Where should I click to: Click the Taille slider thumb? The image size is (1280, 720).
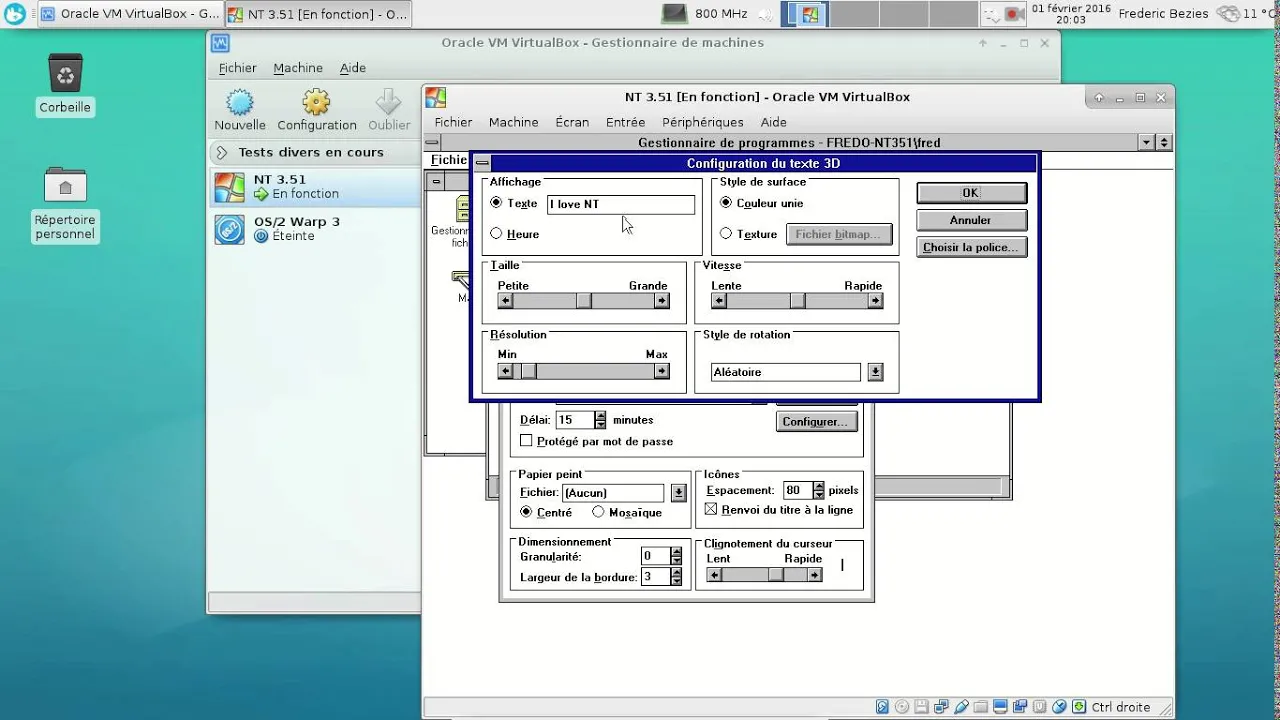(x=584, y=301)
